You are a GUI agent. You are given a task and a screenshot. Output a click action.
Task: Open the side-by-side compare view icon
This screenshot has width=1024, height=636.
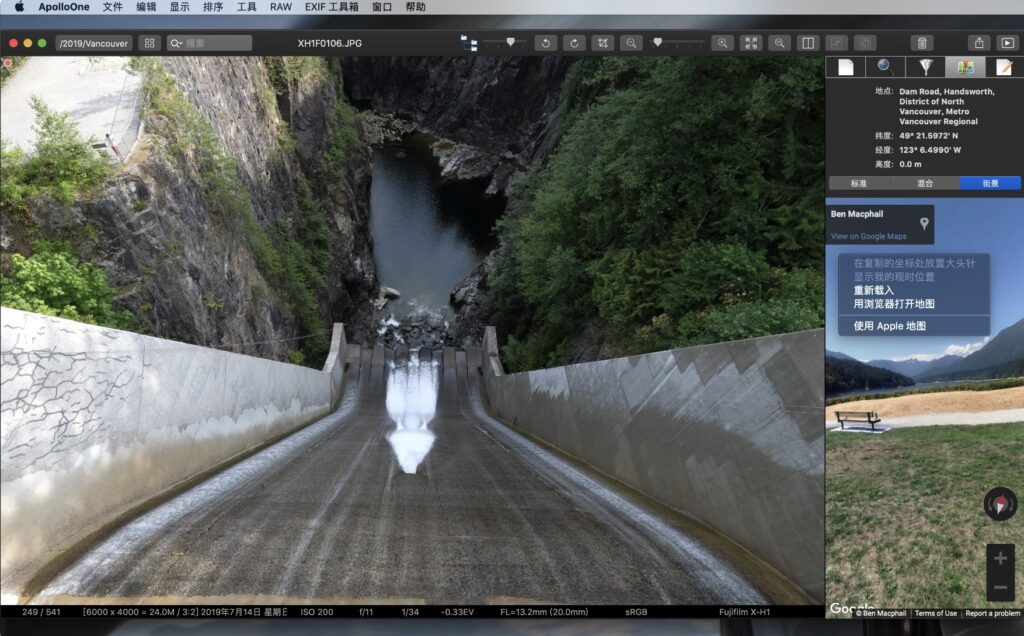click(807, 43)
